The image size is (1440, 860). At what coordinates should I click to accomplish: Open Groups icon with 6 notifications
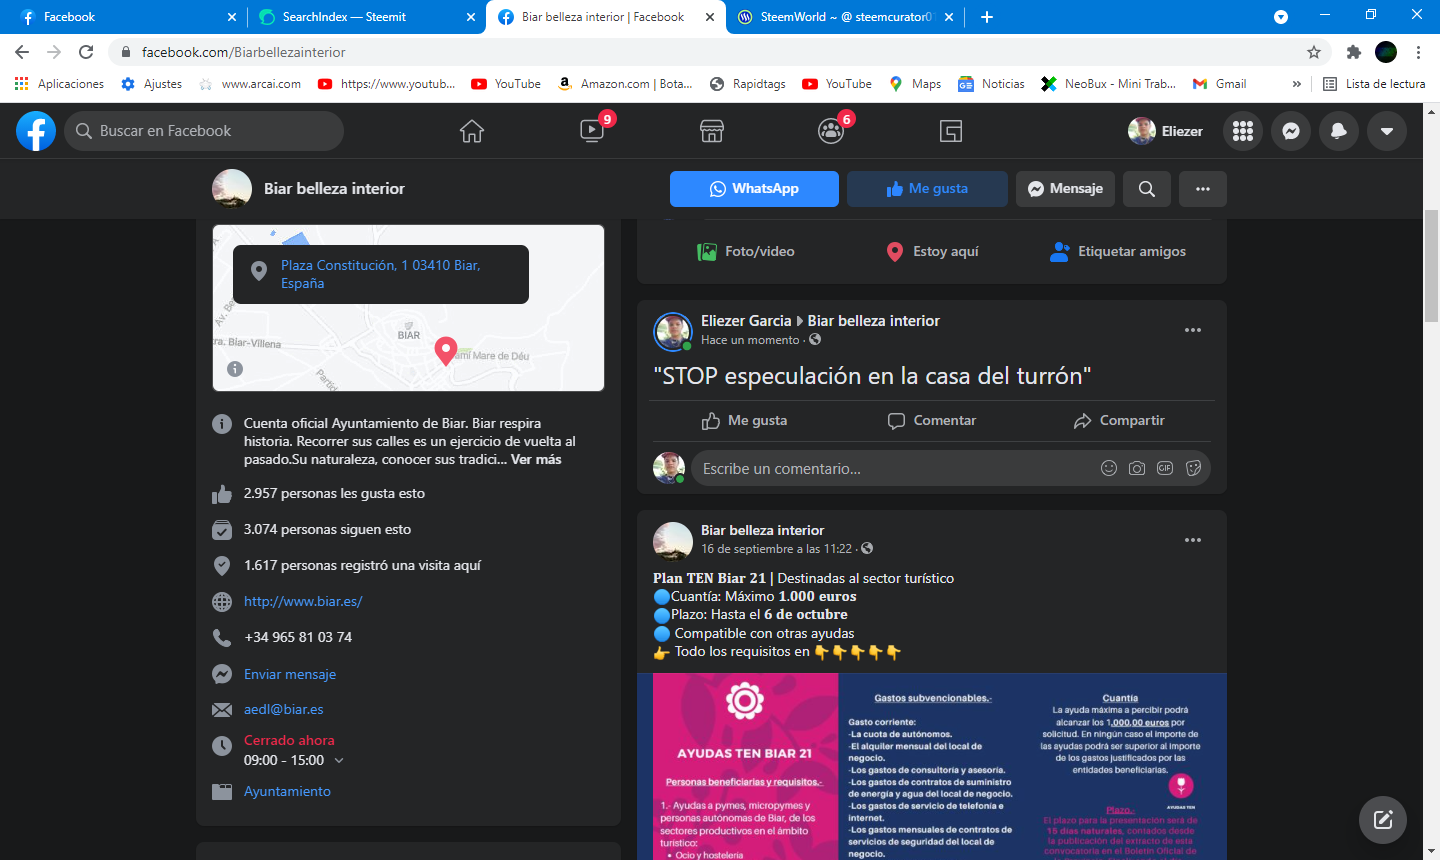tap(831, 131)
